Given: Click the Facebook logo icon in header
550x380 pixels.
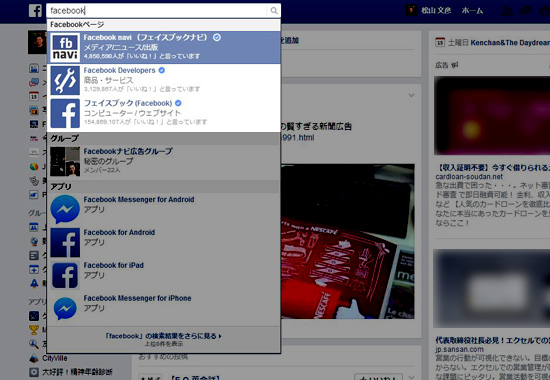Looking at the screenshot, I should pos(35,11).
